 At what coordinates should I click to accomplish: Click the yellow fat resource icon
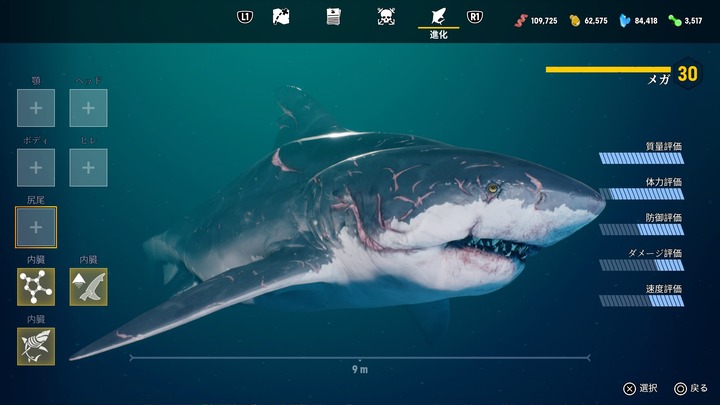click(574, 21)
